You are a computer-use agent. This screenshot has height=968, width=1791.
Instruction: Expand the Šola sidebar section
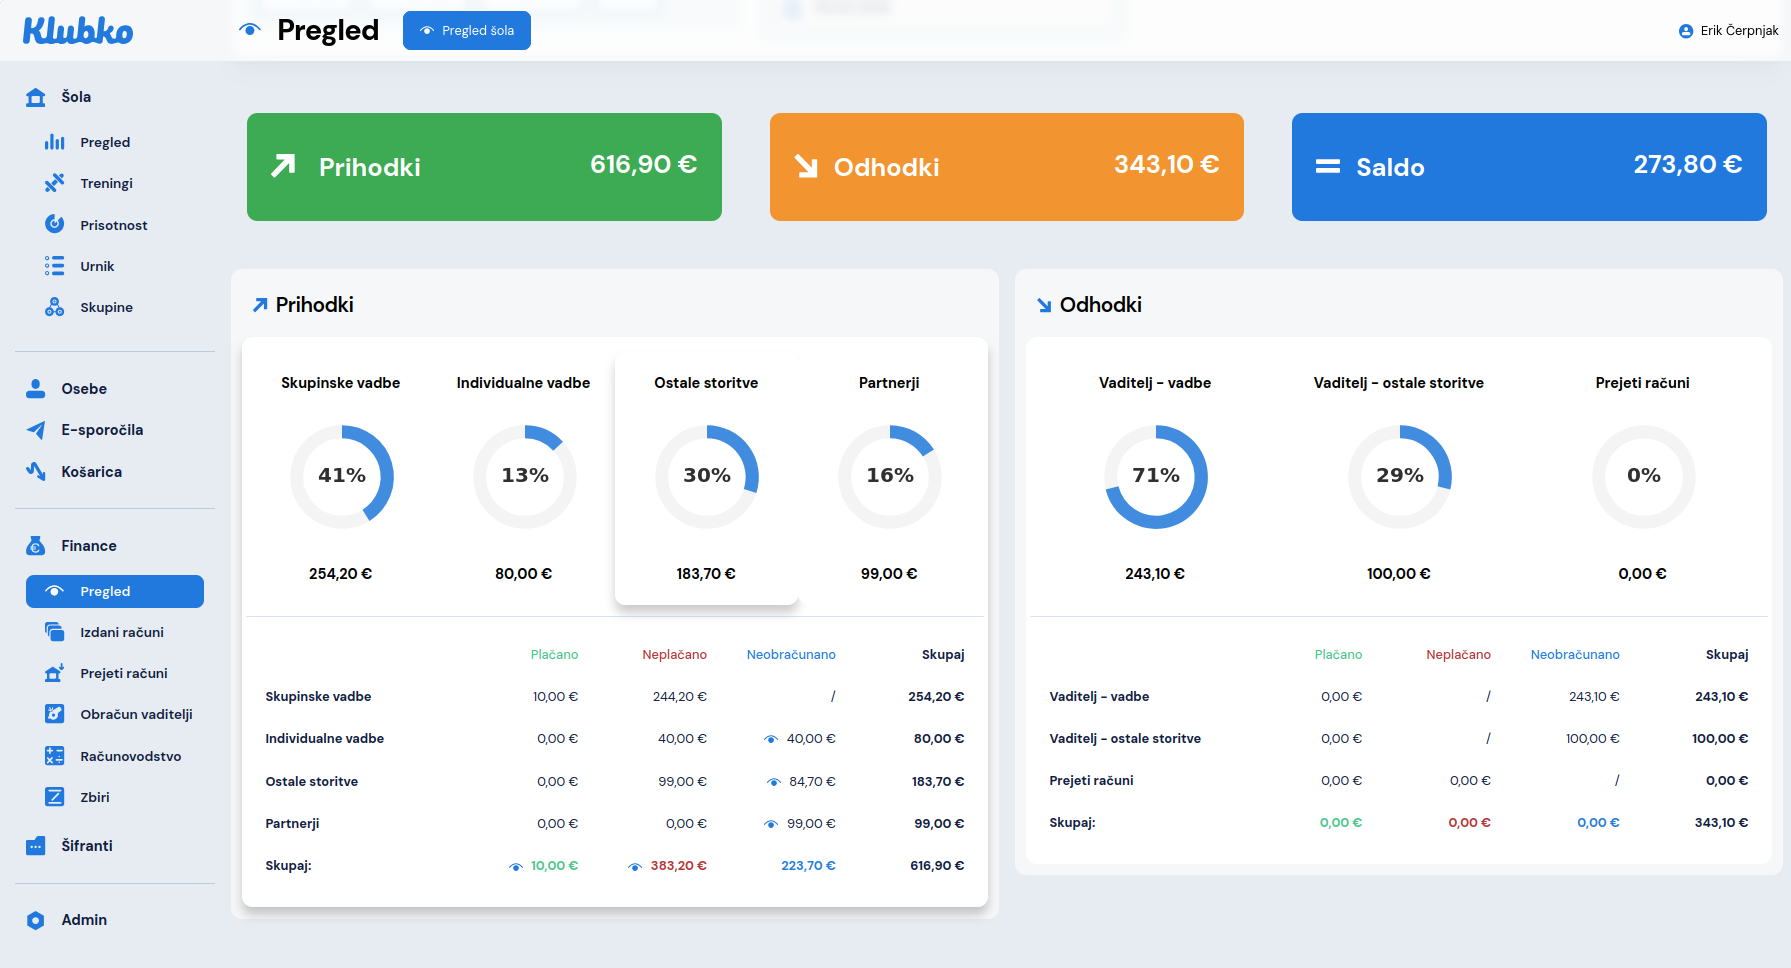(x=76, y=97)
